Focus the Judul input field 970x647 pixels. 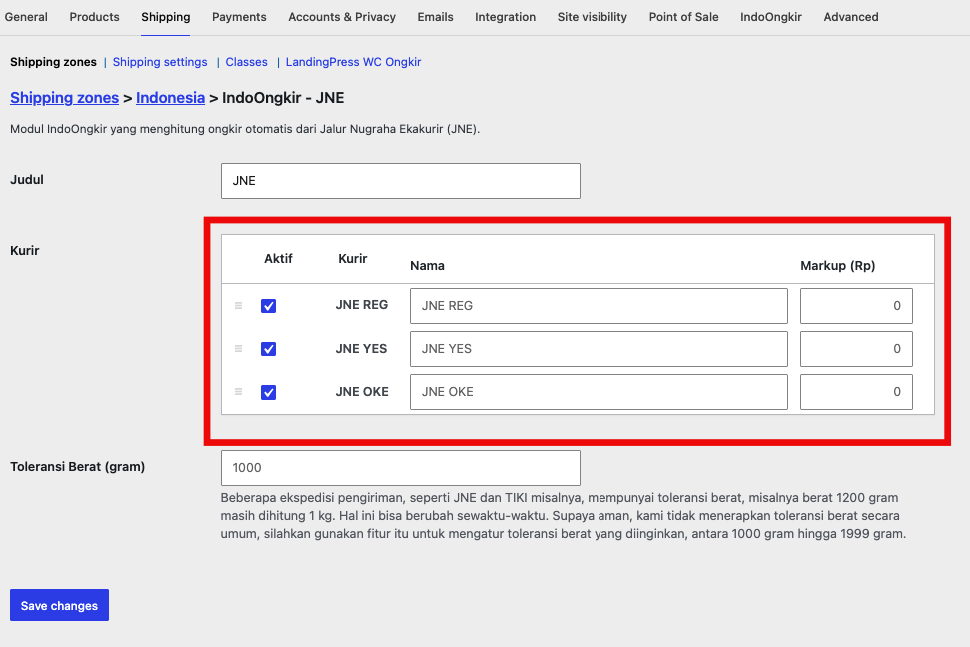[400, 181]
